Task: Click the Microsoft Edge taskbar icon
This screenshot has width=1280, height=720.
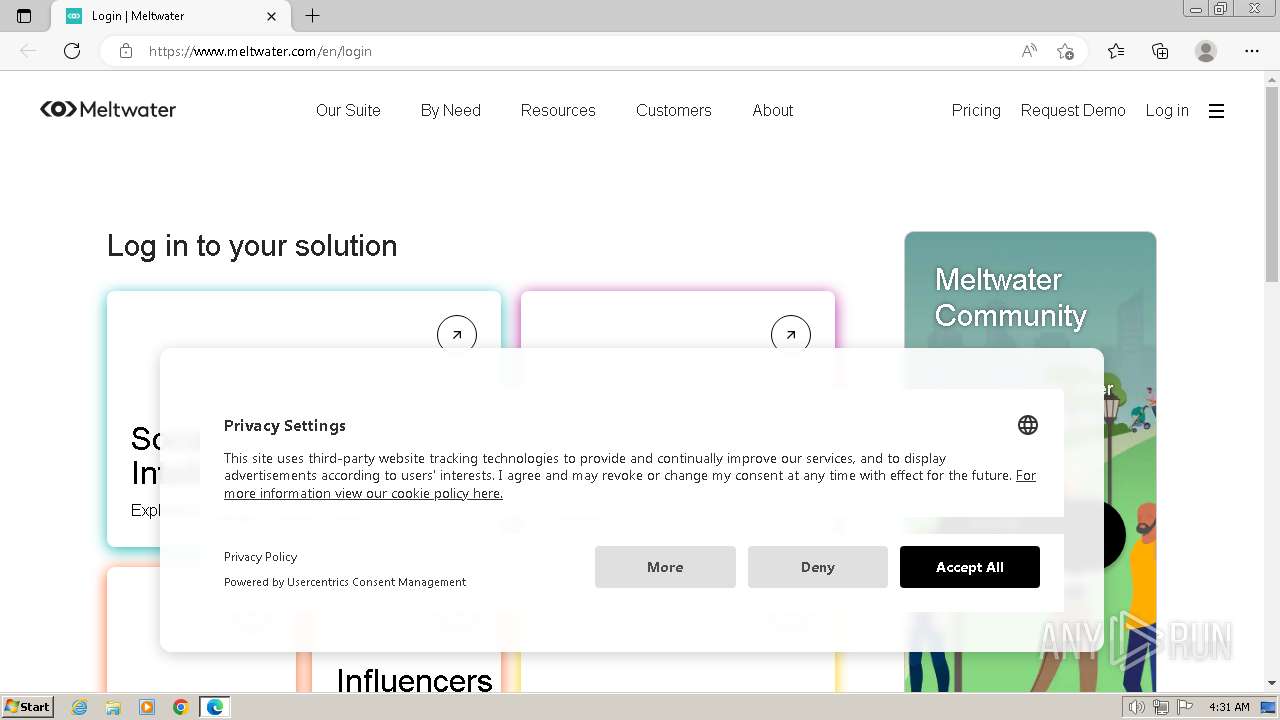Action: (x=215, y=707)
